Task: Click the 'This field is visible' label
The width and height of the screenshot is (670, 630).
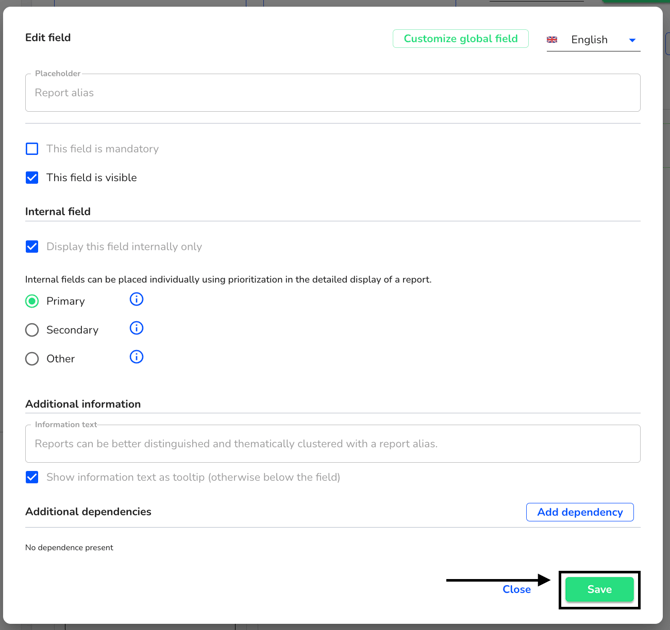Action: tap(91, 178)
